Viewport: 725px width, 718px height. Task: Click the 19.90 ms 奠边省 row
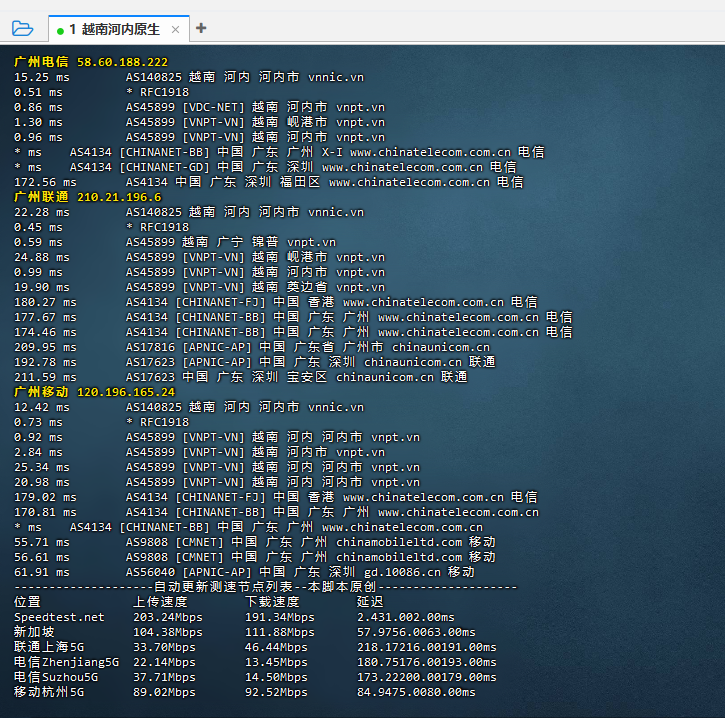(x=199, y=287)
